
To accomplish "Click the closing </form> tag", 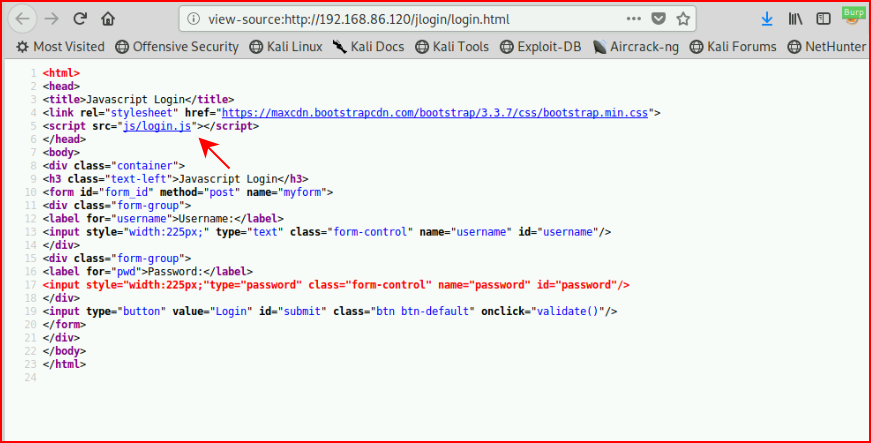I will pos(64,325).
